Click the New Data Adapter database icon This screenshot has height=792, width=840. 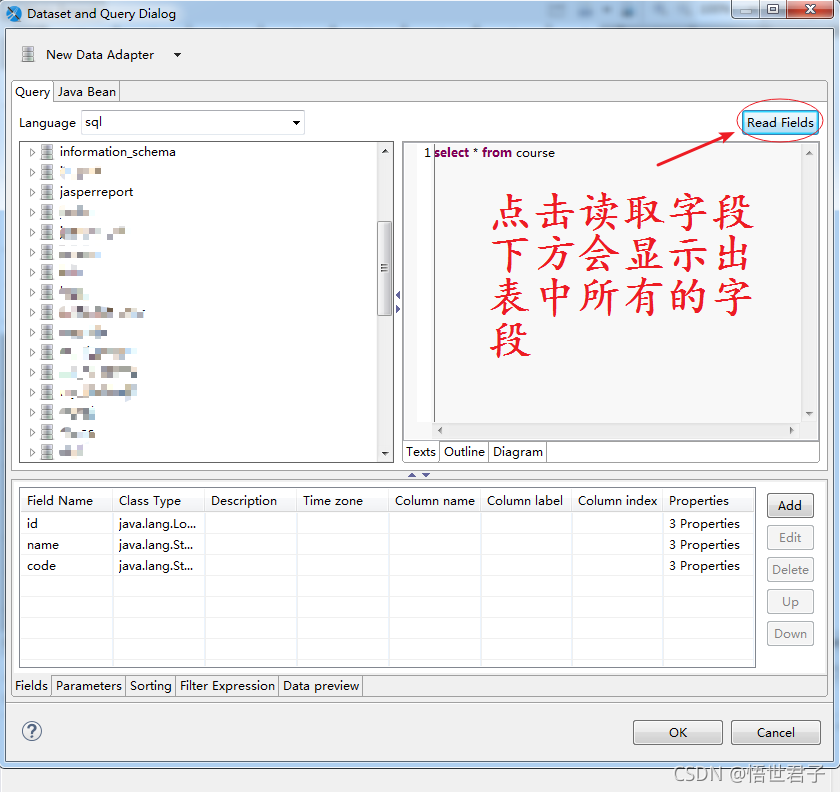click(x=28, y=55)
